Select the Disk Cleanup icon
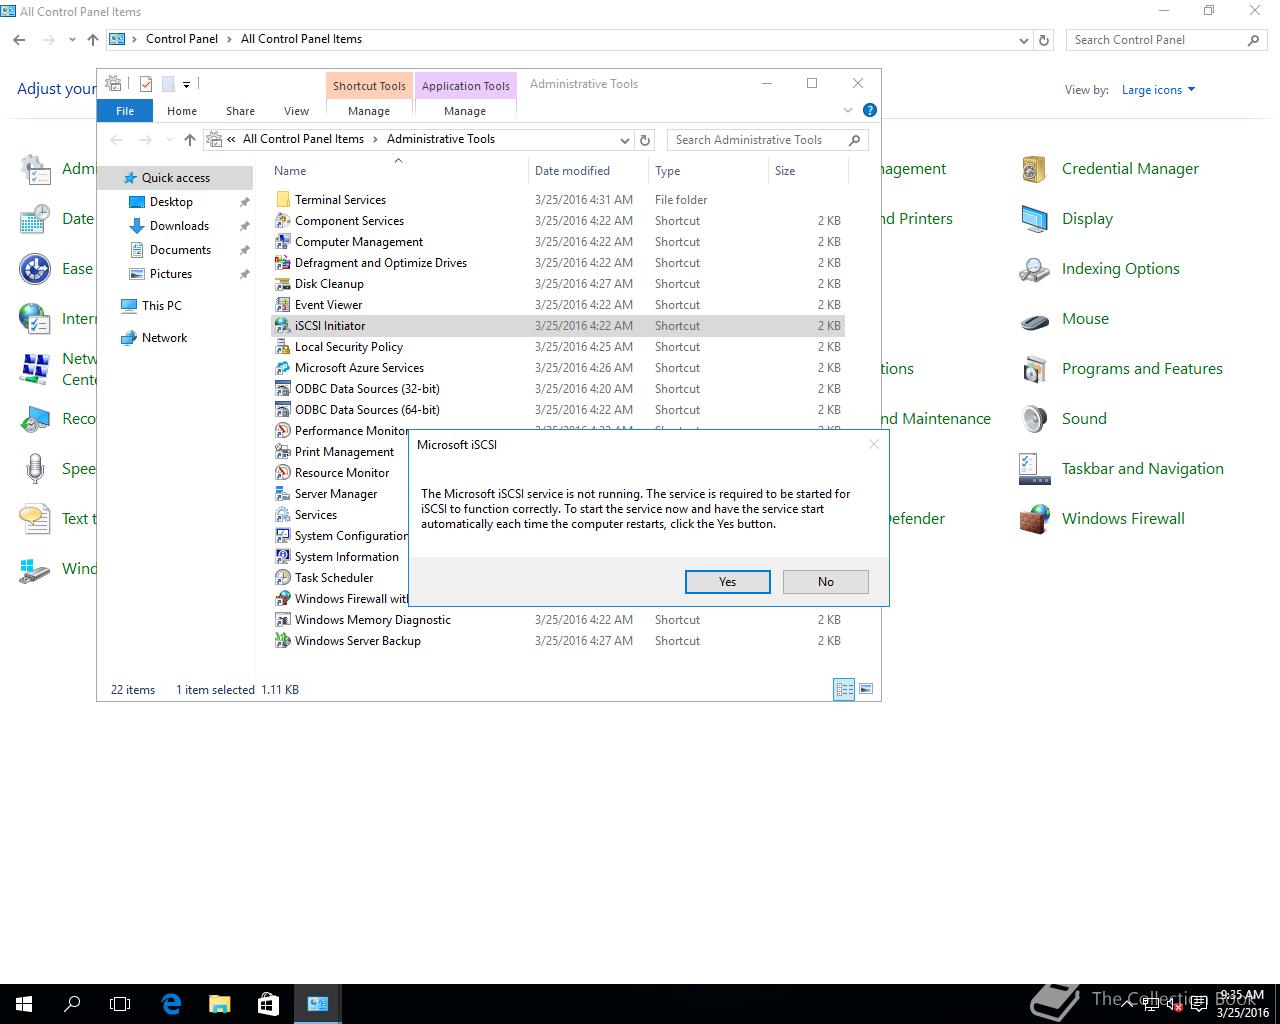Image resolution: width=1280 pixels, height=1024 pixels. [283, 284]
